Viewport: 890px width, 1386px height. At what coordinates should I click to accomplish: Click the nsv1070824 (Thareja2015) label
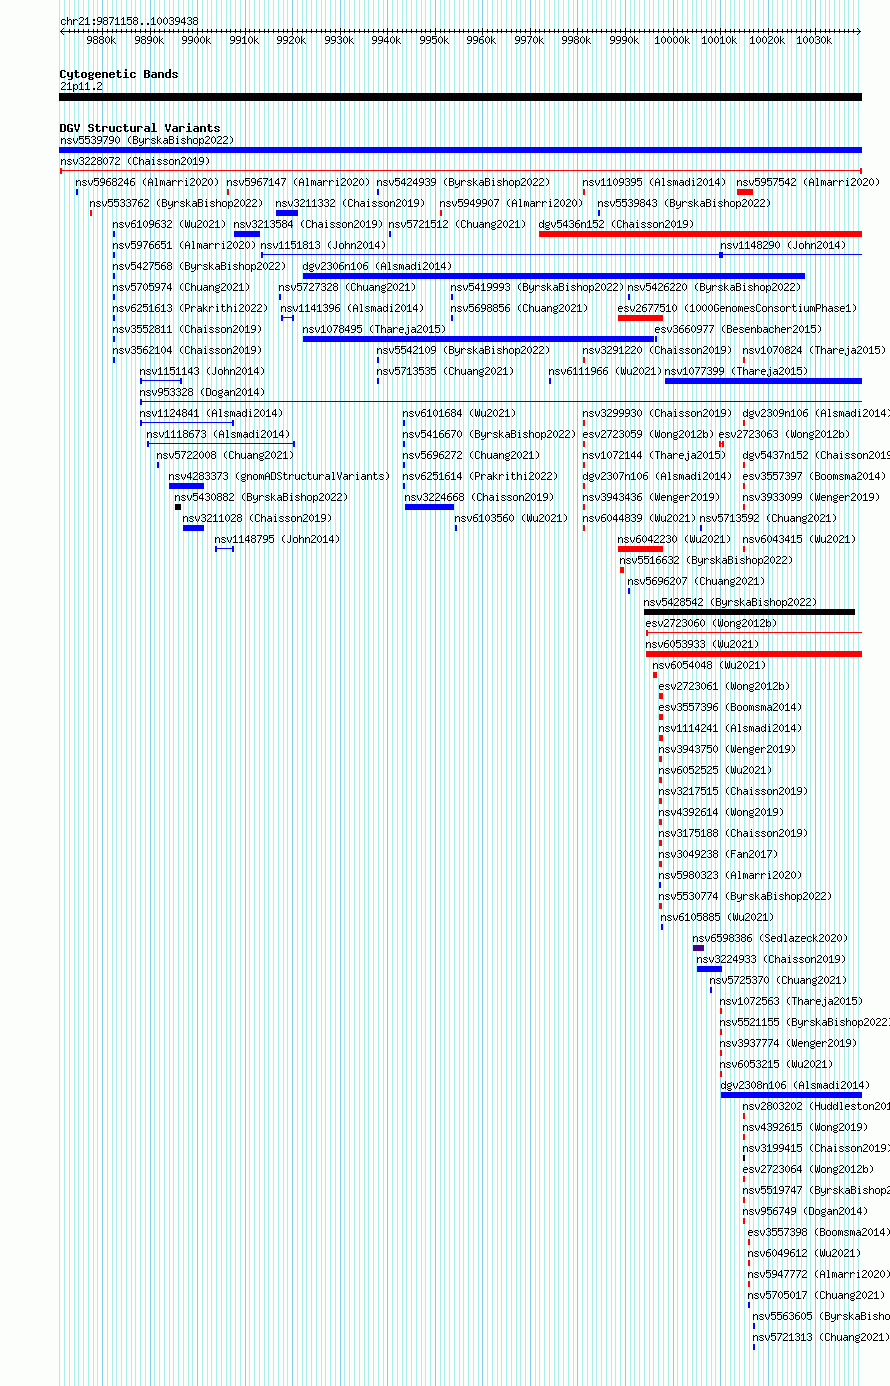click(814, 350)
